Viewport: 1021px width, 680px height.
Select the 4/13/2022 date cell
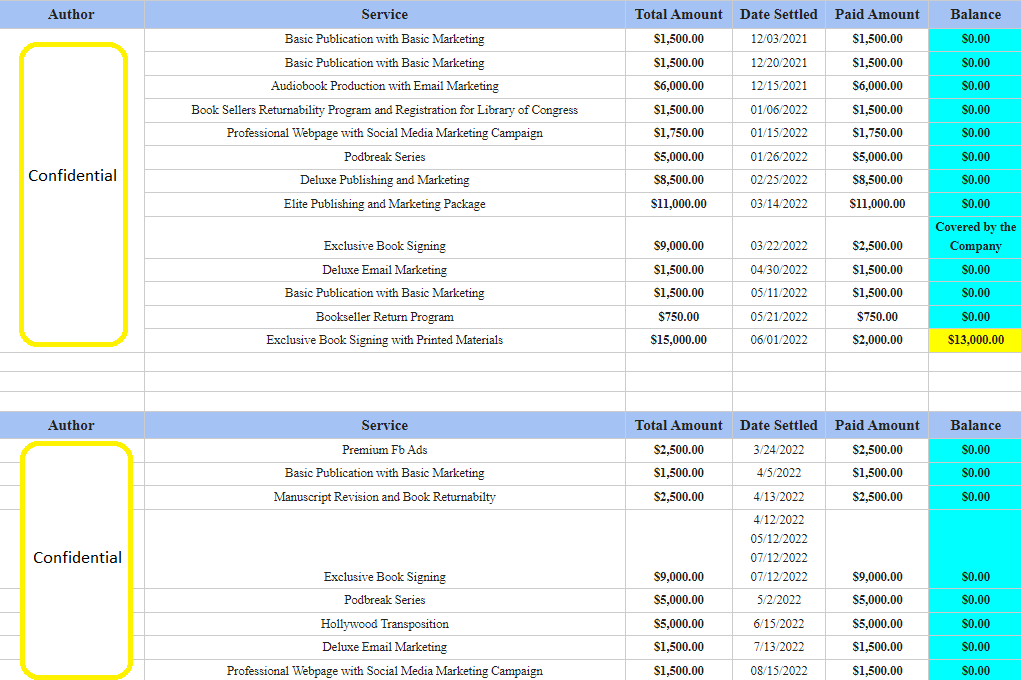(x=779, y=497)
